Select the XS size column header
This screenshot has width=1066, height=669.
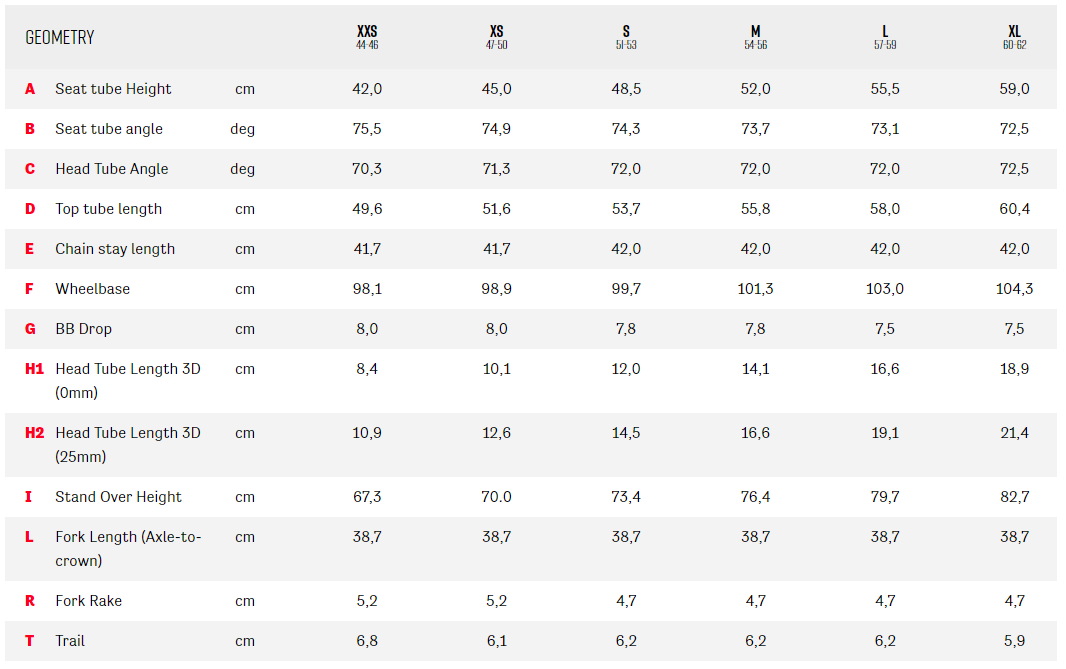point(497,37)
